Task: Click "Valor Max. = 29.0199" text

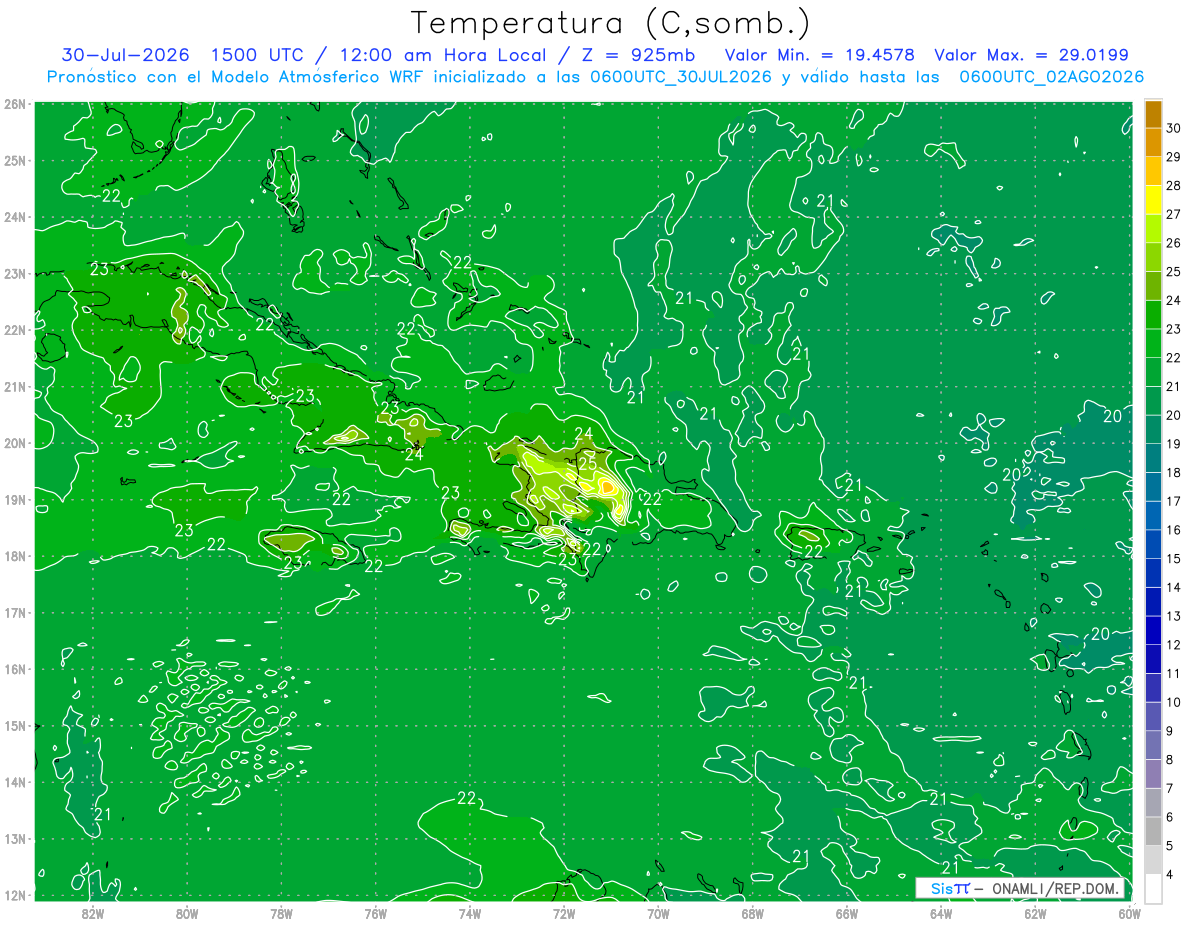Action: [1031, 55]
